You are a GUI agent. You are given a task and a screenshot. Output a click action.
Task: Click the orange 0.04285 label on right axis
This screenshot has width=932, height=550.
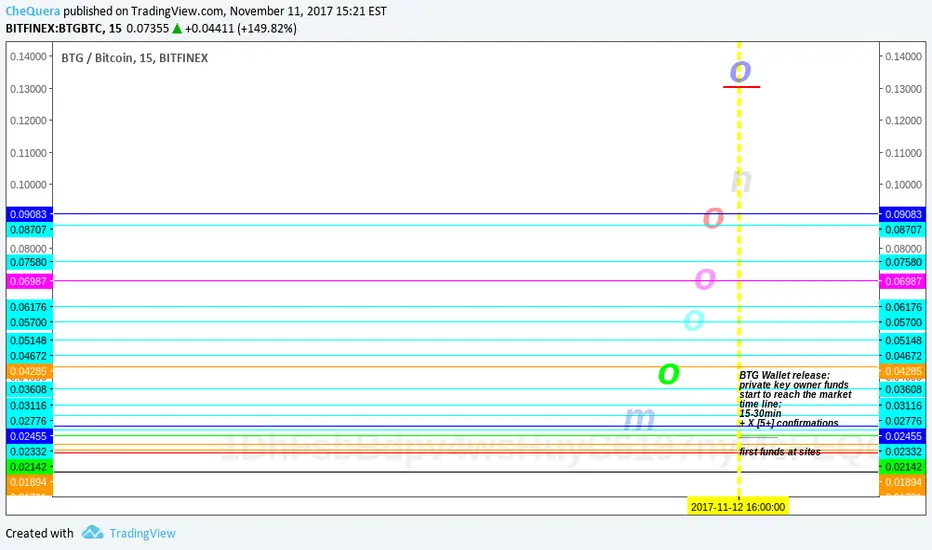point(903,372)
